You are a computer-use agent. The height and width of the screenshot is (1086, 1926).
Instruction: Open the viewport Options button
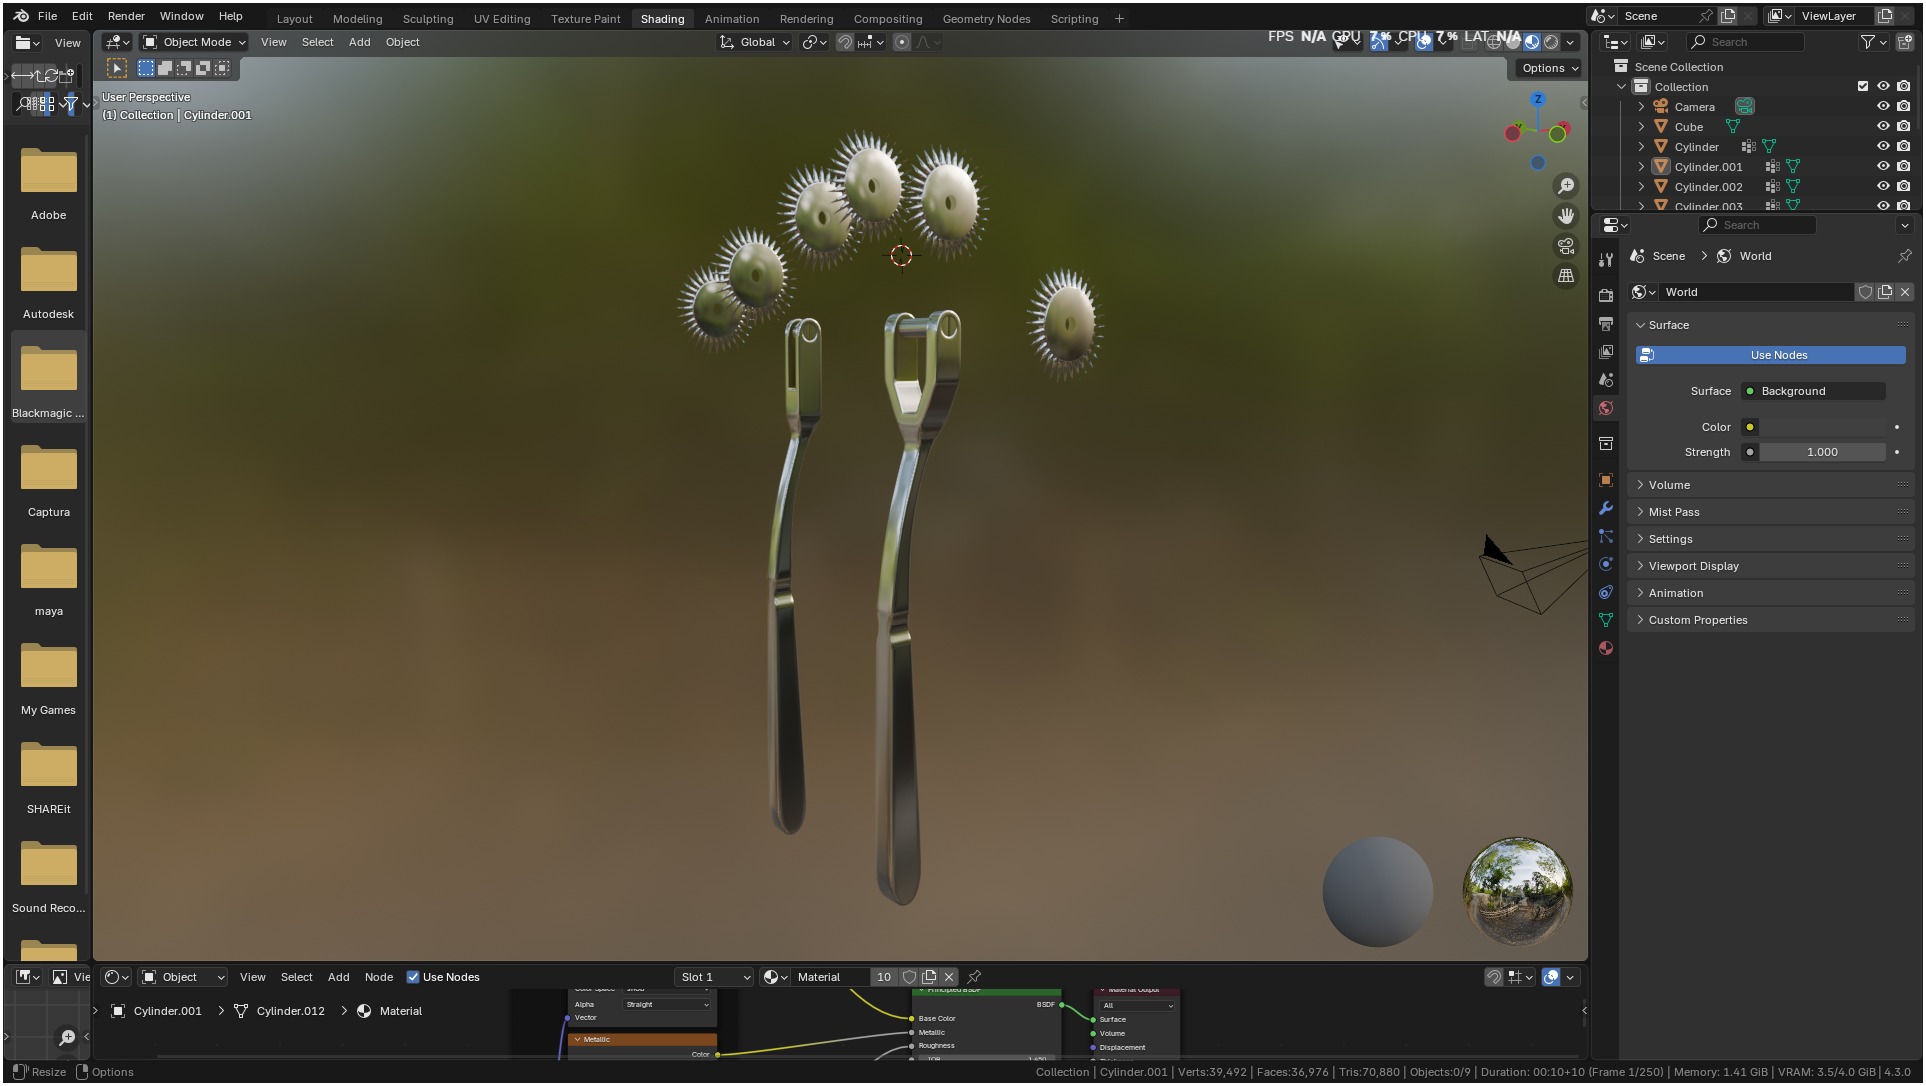pyautogui.click(x=1550, y=68)
